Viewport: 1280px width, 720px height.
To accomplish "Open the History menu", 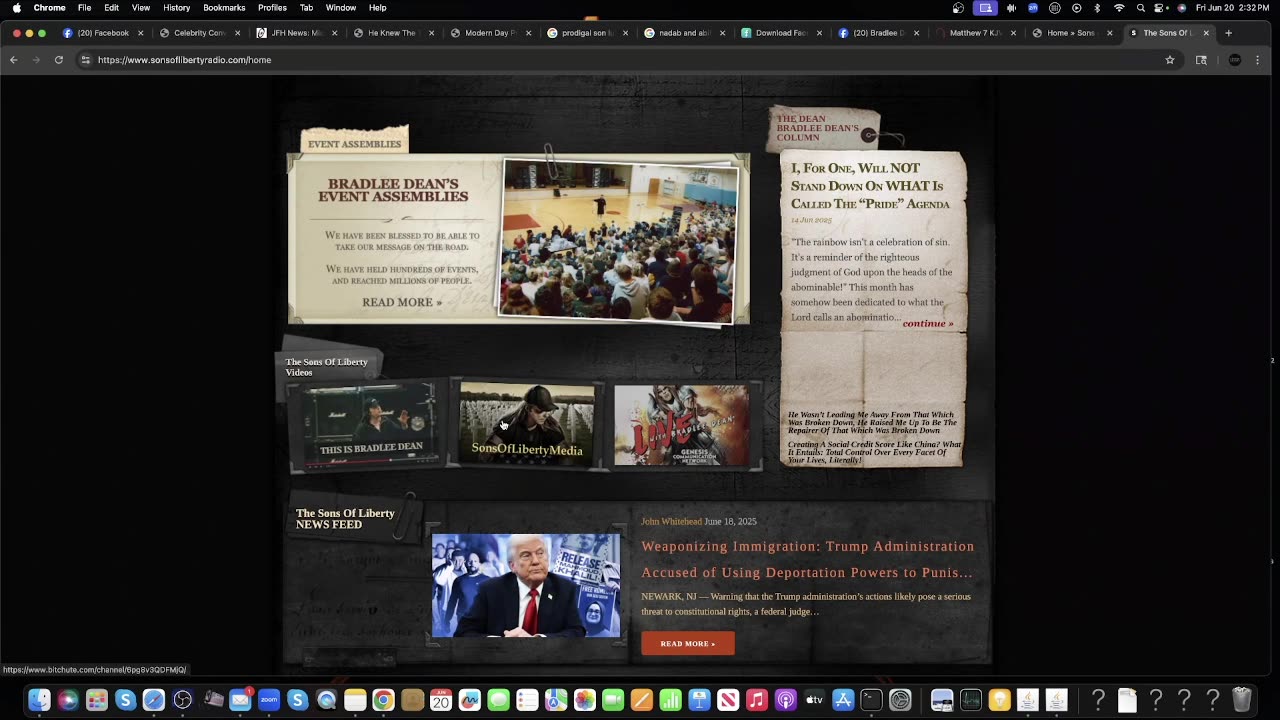I will [176, 8].
